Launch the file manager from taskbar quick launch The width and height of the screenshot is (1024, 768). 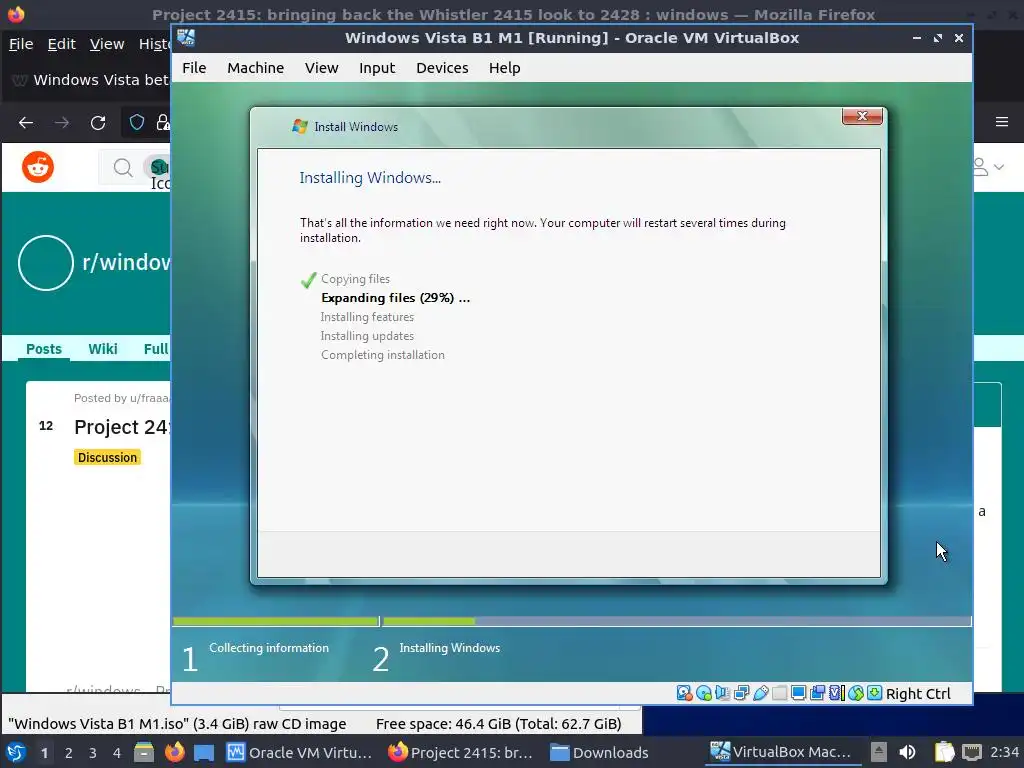pos(144,752)
